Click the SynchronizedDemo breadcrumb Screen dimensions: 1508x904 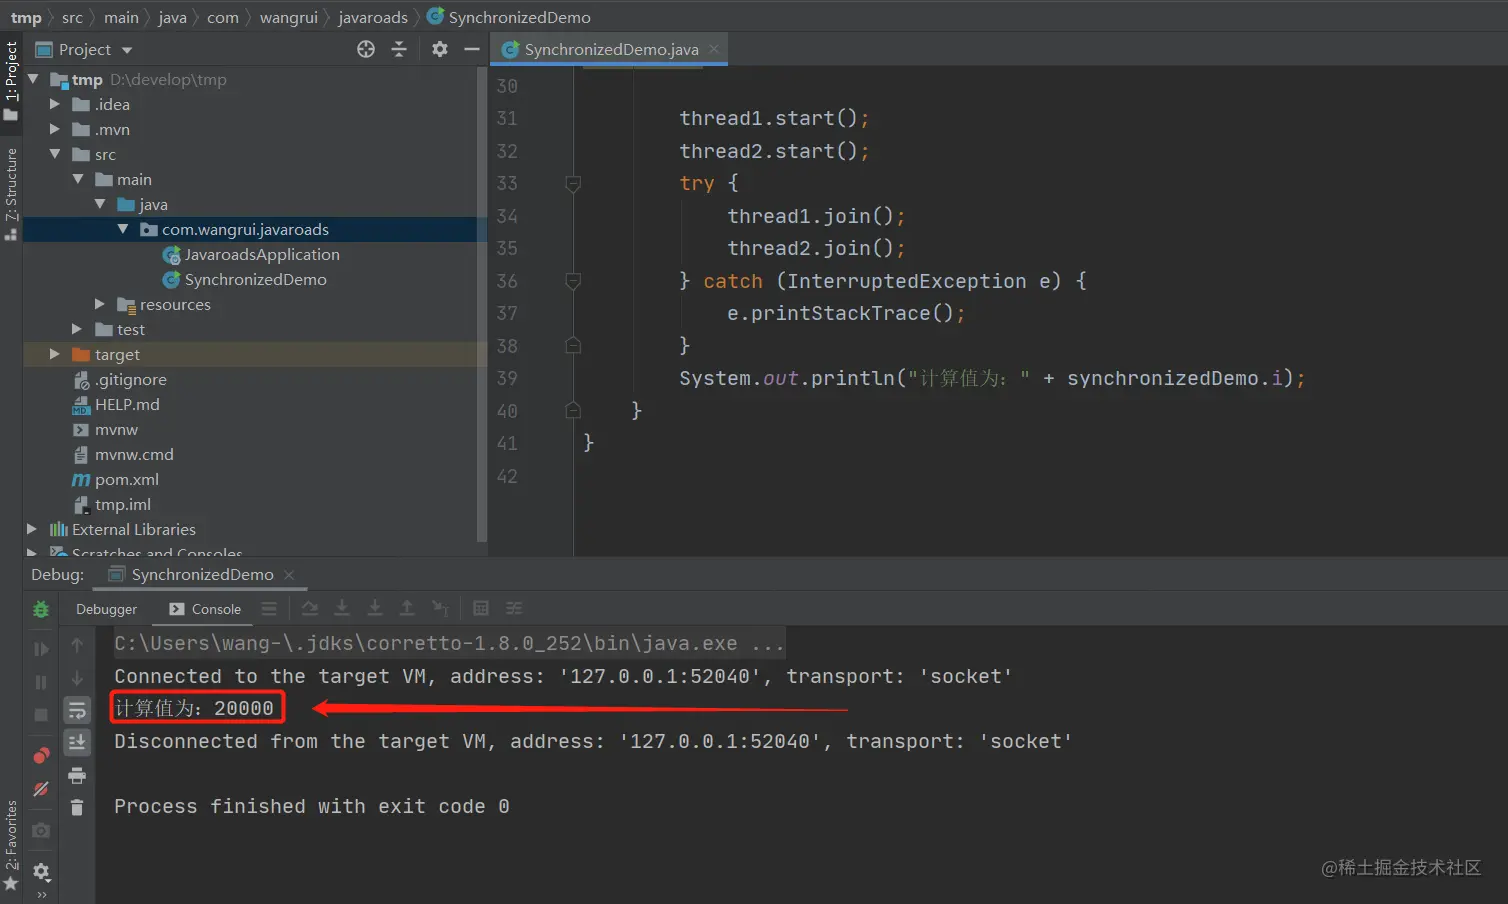point(508,17)
